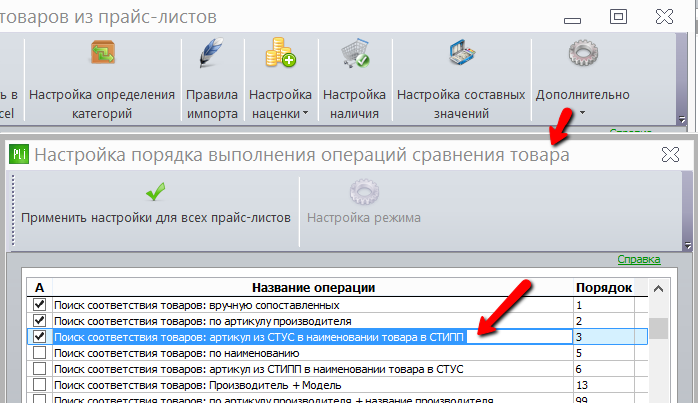698x403 pixels.
Task: Click order value 13 cell
Action: tap(604, 385)
